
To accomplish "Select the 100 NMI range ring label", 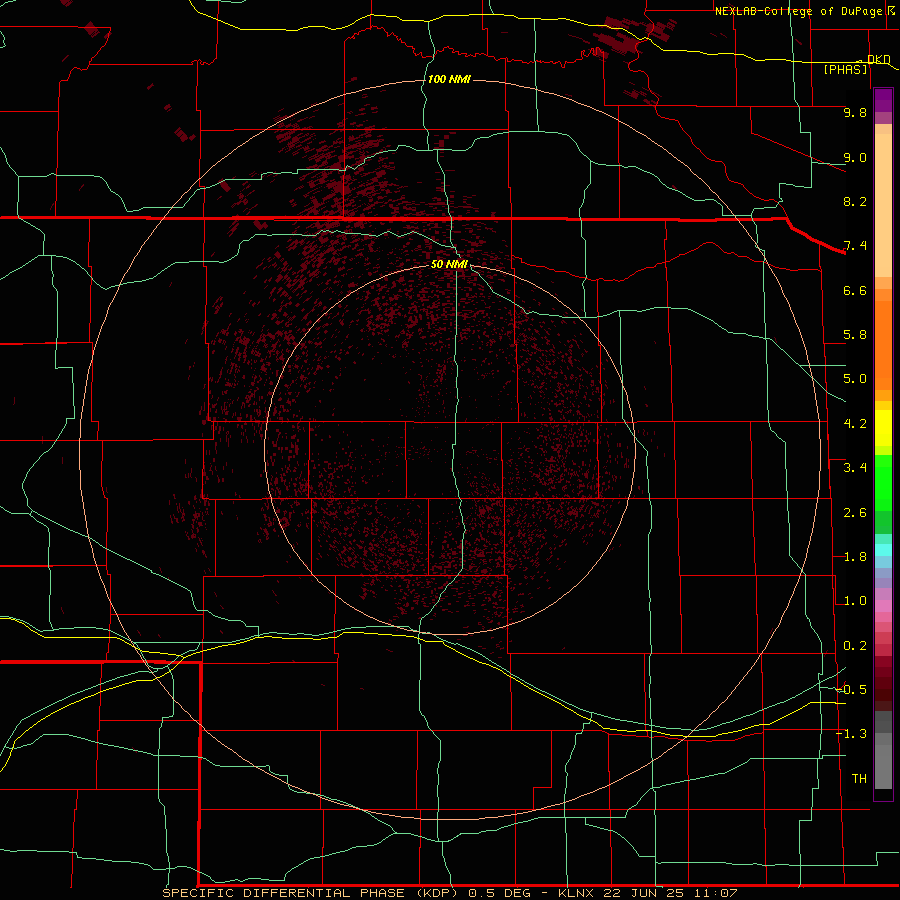I will pos(449,79).
